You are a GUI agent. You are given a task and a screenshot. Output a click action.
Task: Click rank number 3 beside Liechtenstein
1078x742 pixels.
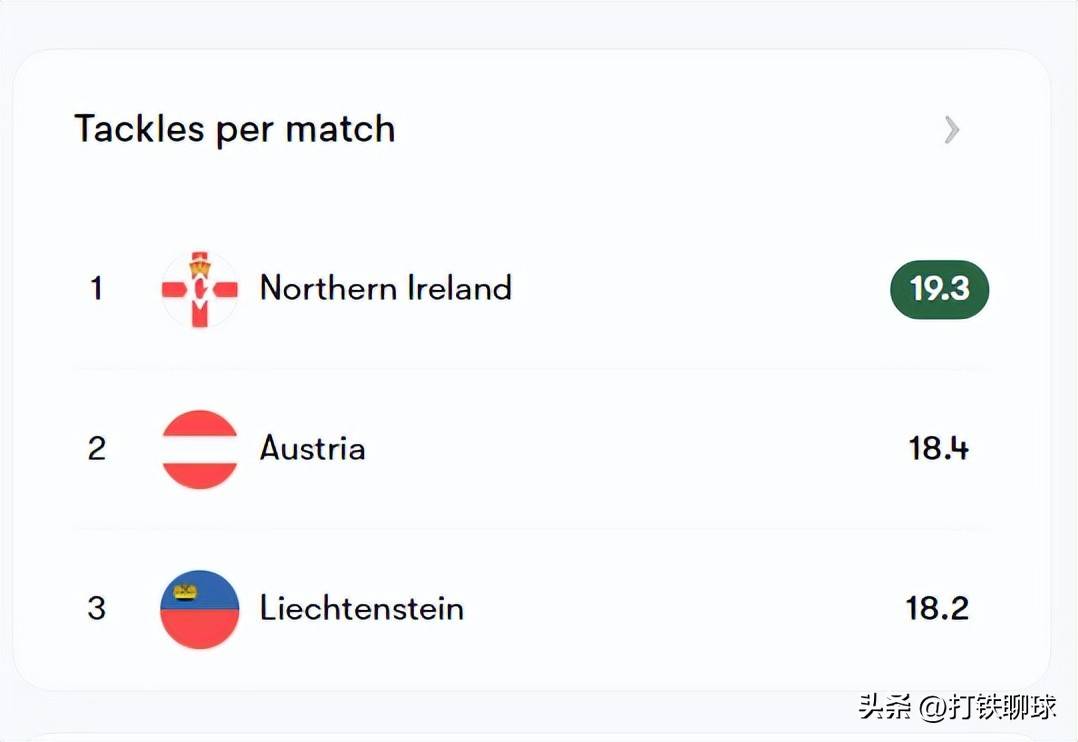pyautogui.click(x=96, y=608)
